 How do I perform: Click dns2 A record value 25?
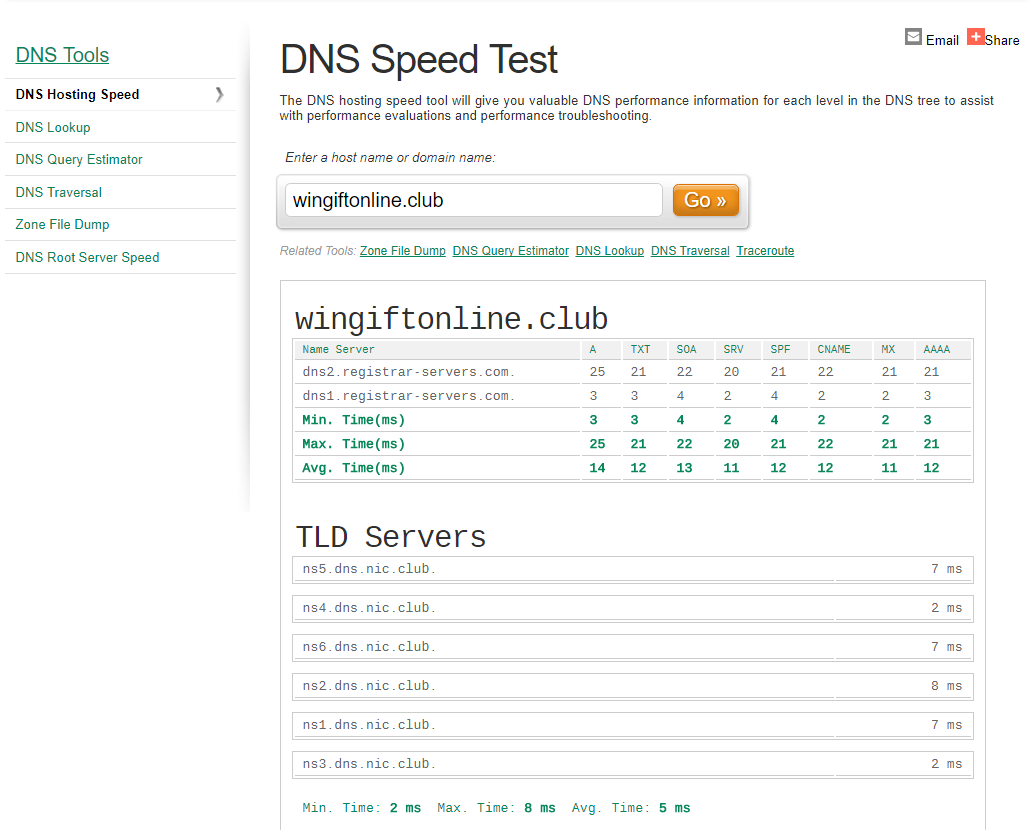[597, 372]
